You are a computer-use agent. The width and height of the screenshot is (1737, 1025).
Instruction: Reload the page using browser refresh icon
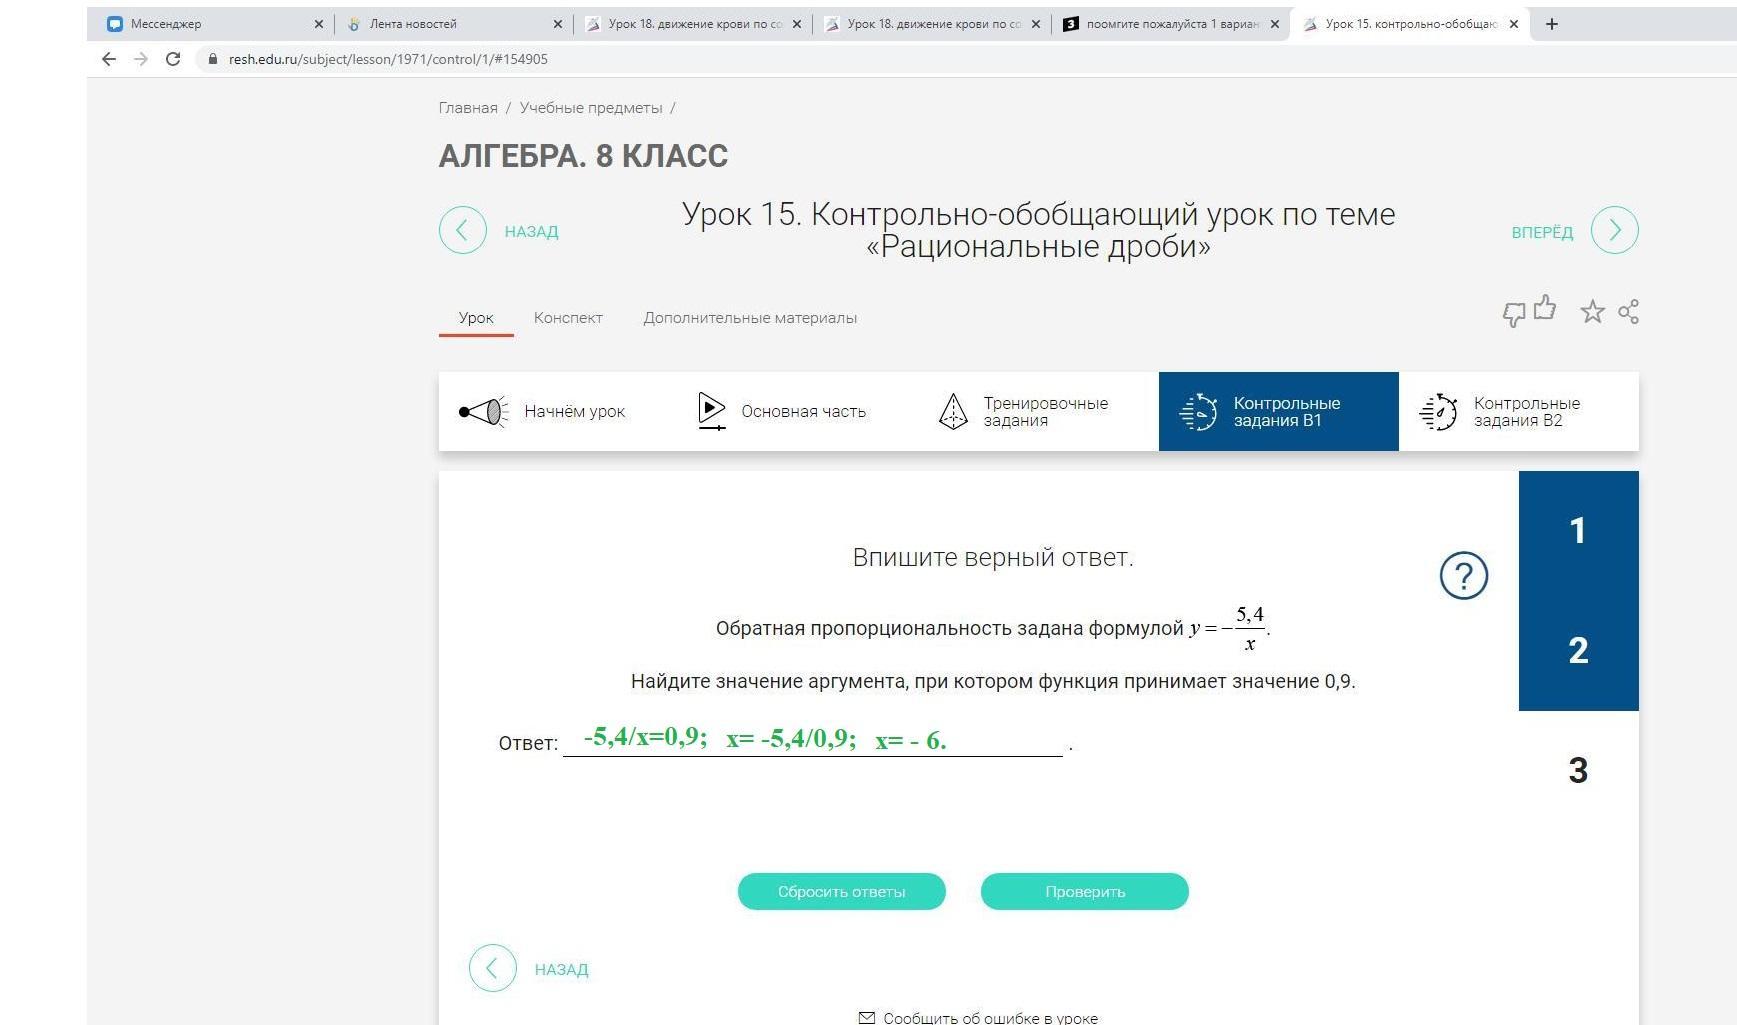click(173, 59)
